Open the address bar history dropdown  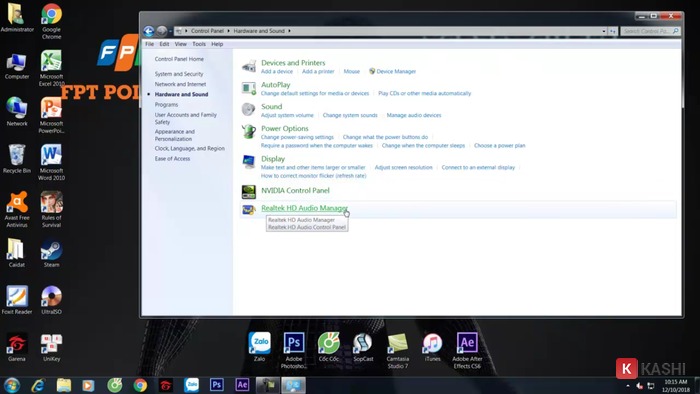[604, 31]
